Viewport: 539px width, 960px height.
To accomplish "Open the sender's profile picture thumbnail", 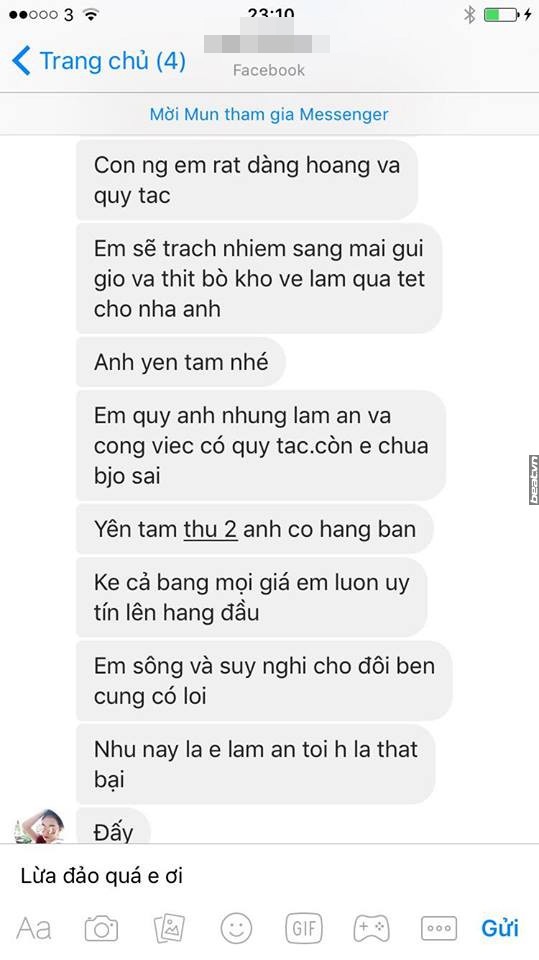I will (39, 826).
